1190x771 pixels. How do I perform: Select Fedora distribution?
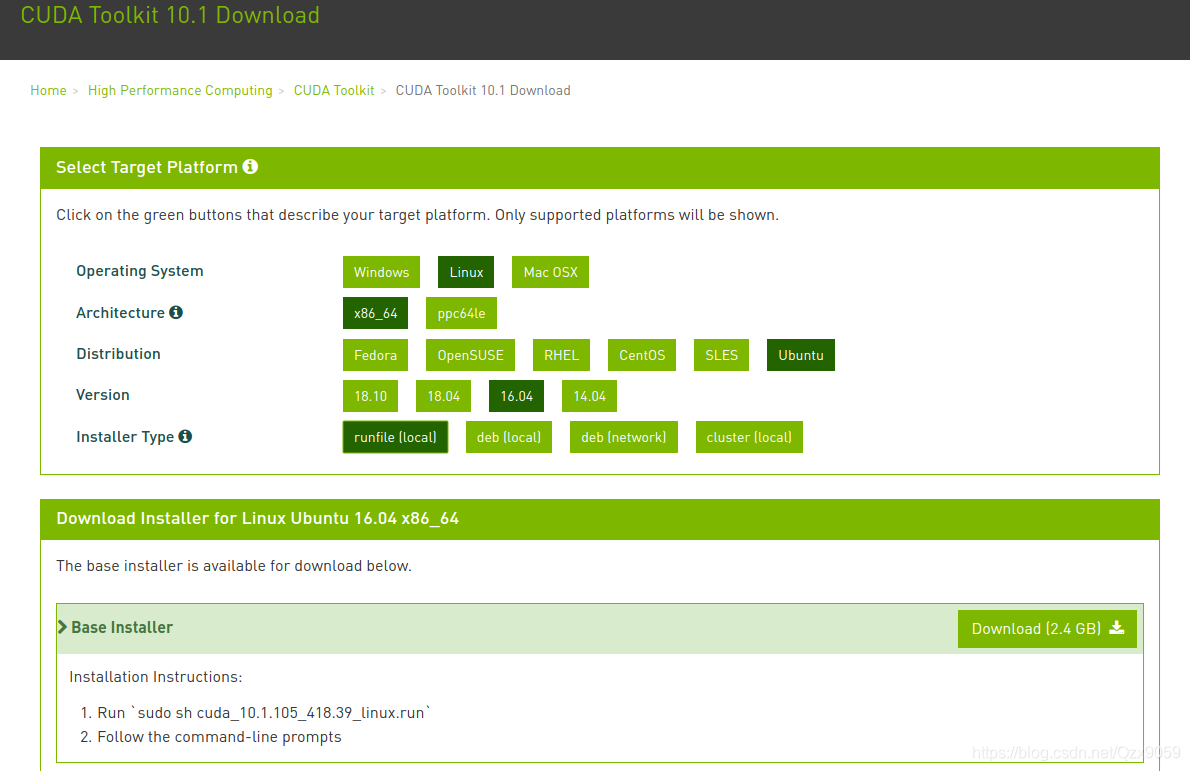point(376,355)
